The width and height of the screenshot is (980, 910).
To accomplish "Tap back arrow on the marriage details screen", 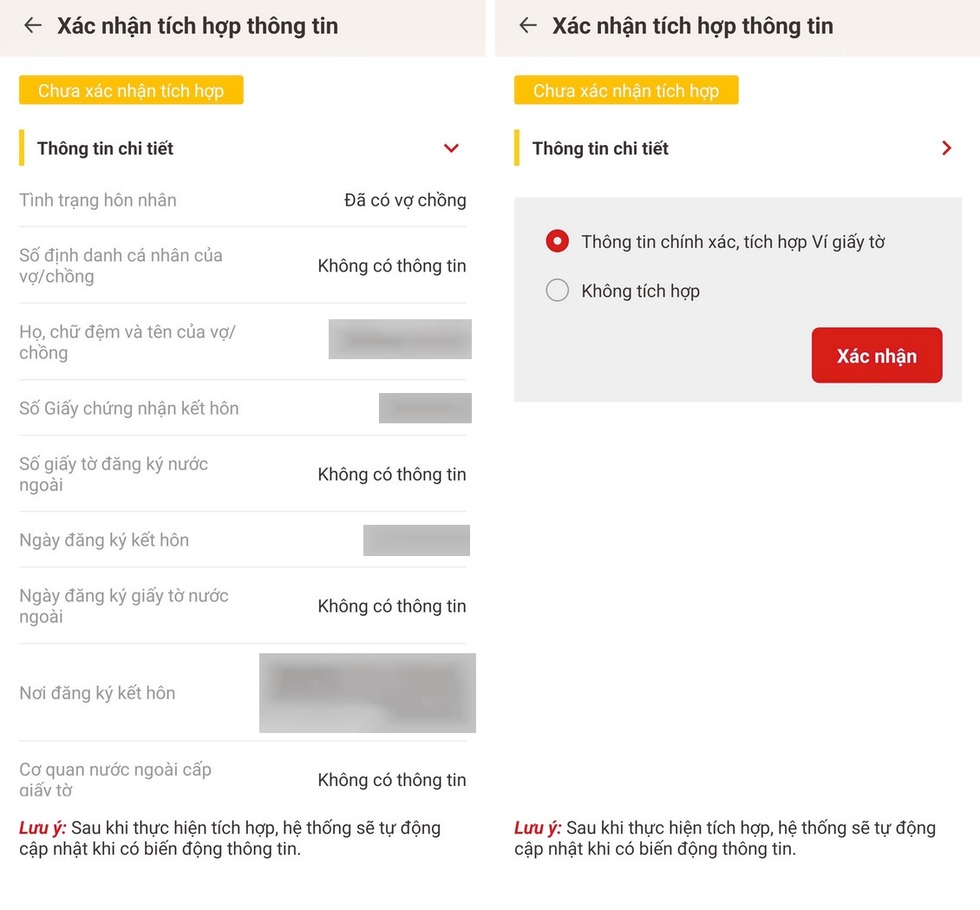I will [x=33, y=26].
